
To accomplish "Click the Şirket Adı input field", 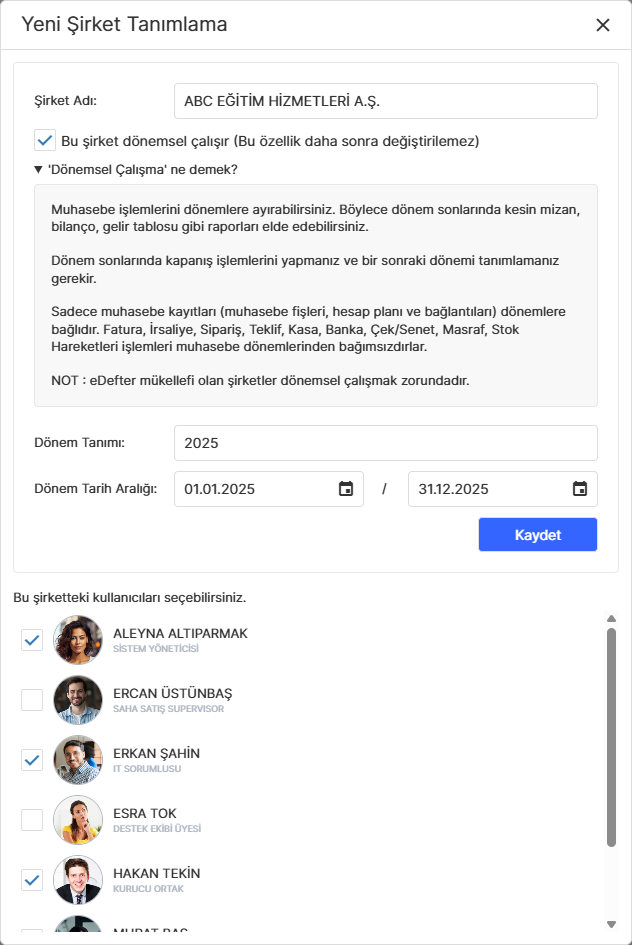I will [385, 100].
